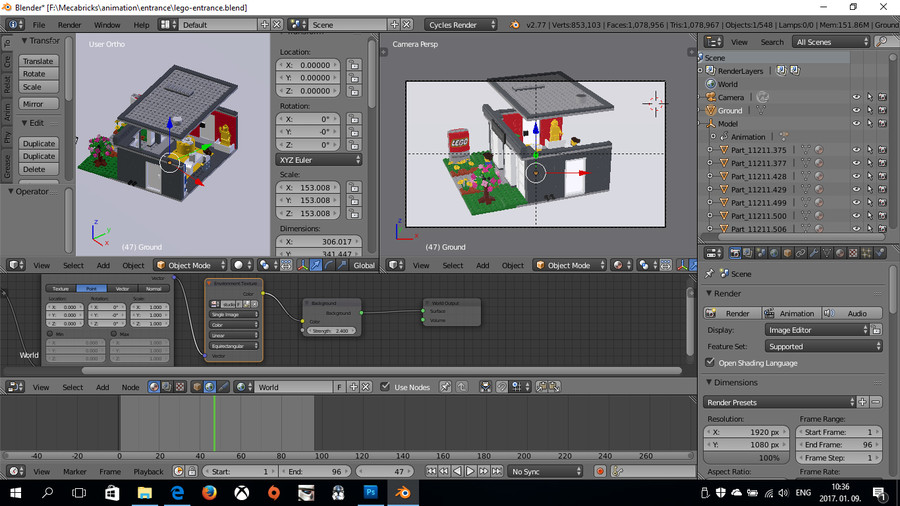Open the screen layout dropdown (Default)
The width and height of the screenshot is (900, 506).
217,25
